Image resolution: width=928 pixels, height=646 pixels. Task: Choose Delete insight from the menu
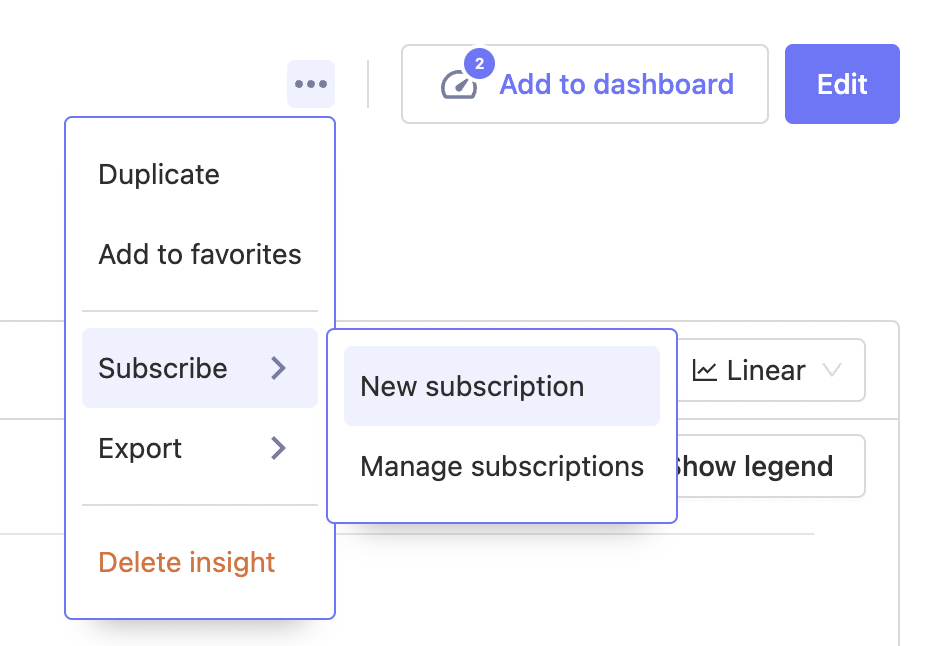point(186,562)
